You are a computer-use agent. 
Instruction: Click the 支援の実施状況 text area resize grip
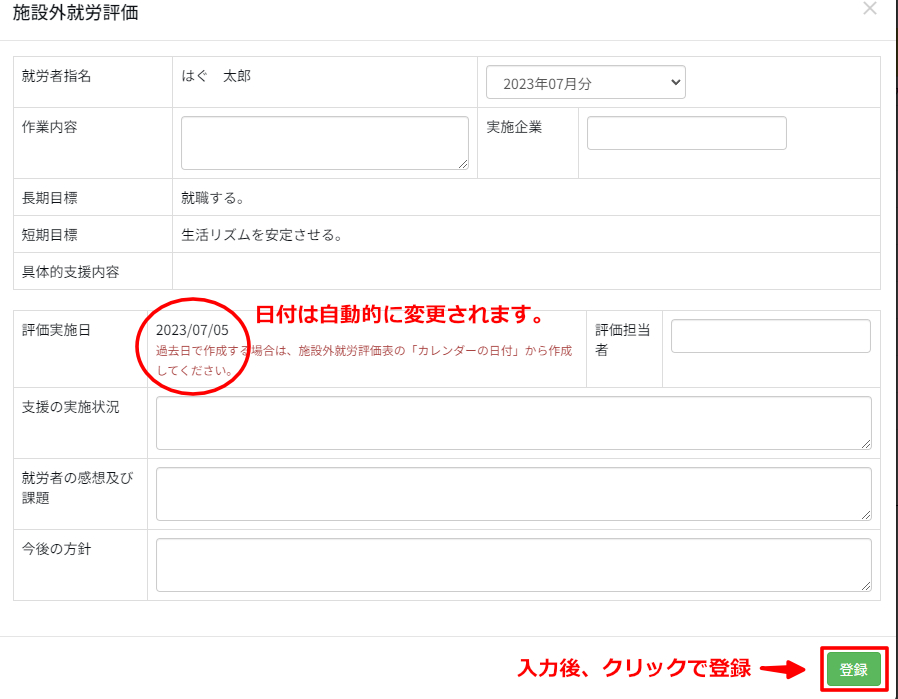865,444
